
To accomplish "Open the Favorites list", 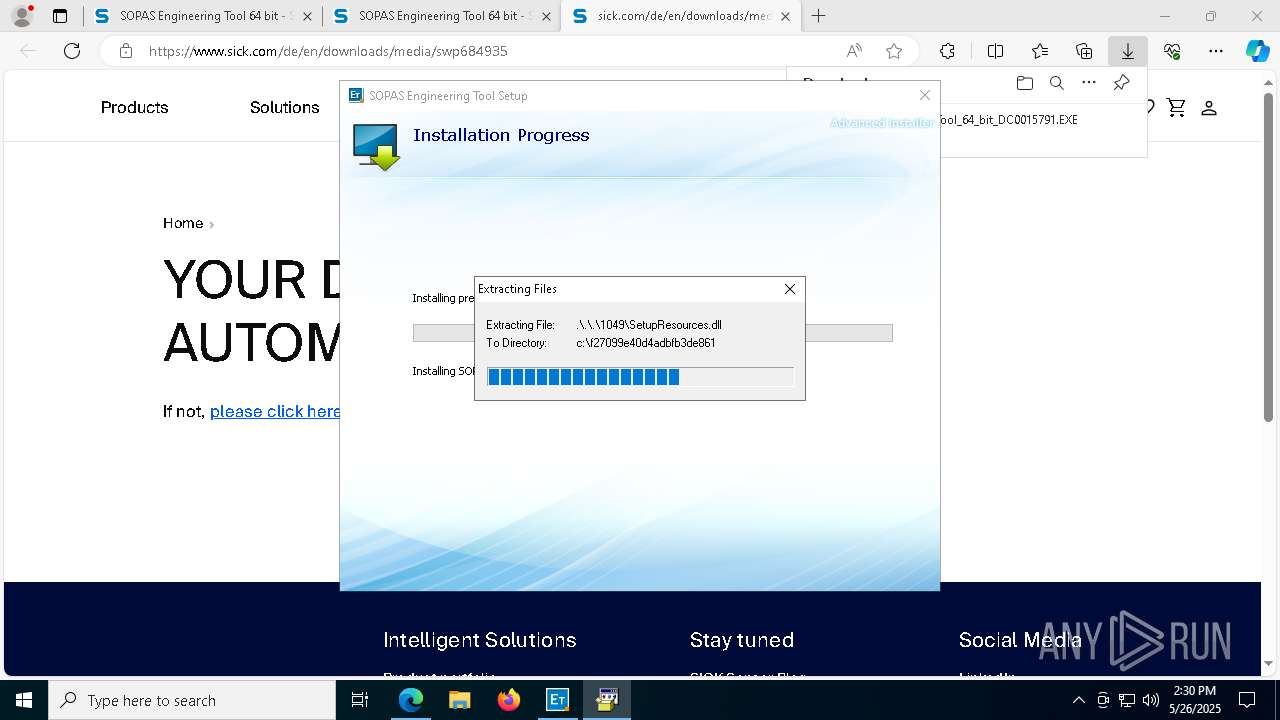I will [1040, 51].
